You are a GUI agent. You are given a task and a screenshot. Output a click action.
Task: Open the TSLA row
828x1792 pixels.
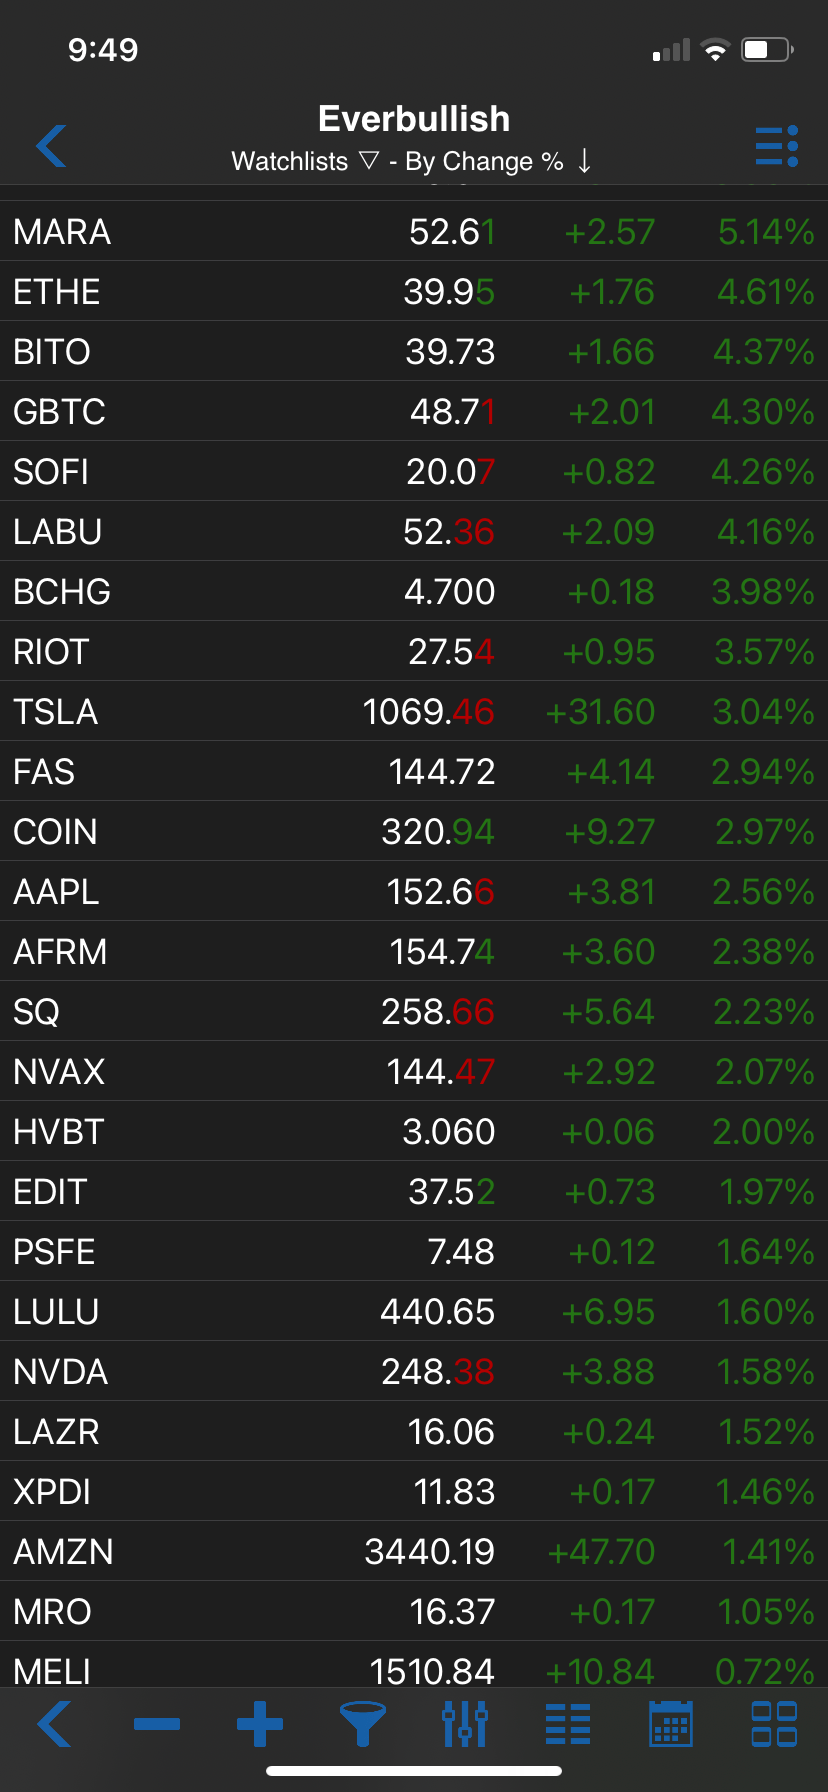(414, 712)
